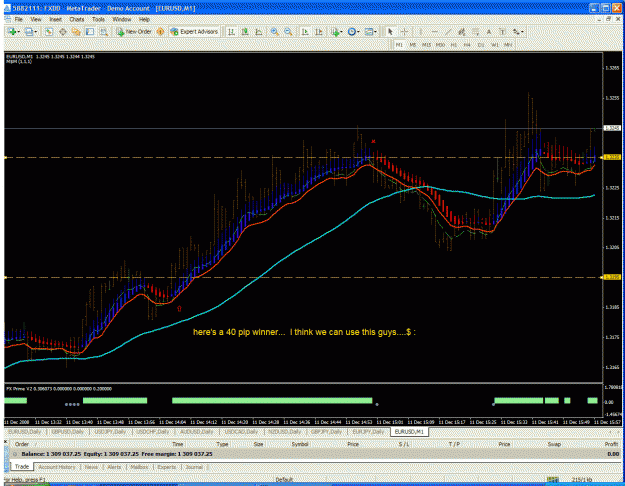The height and width of the screenshot is (486, 625).
Task: Click the orange MetaEditor diamond icon
Action: 160,32
